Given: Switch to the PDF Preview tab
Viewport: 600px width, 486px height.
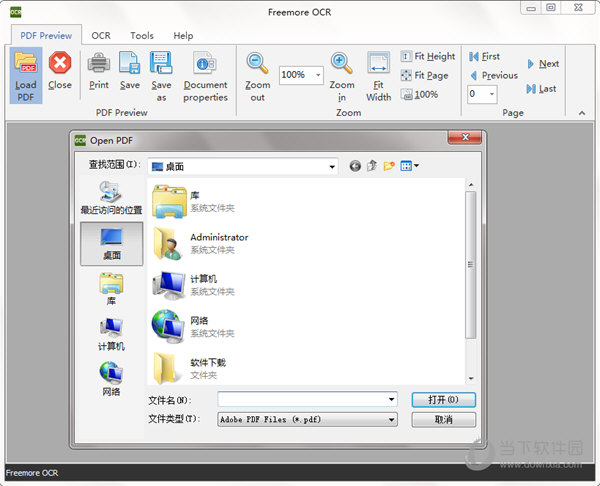Looking at the screenshot, I should [x=46, y=36].
